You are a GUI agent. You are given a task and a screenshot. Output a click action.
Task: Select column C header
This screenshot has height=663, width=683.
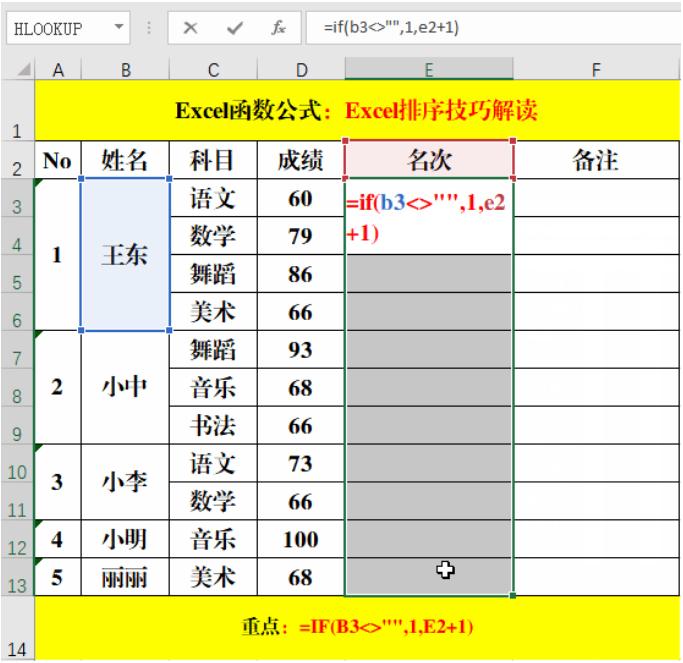click(x=213, y=70)
